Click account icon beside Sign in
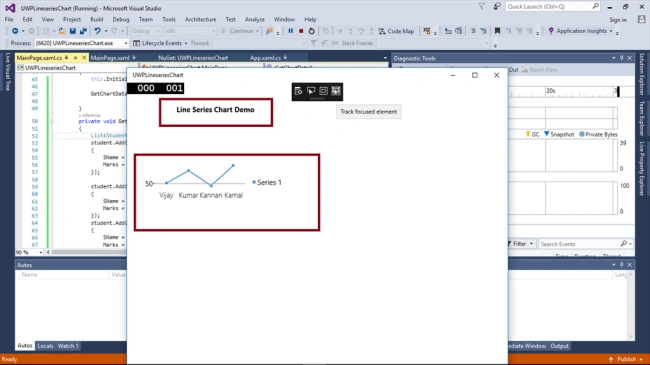The height and width of the screenshot is (365, 650). pyautogui.click(x=642, y=19)
